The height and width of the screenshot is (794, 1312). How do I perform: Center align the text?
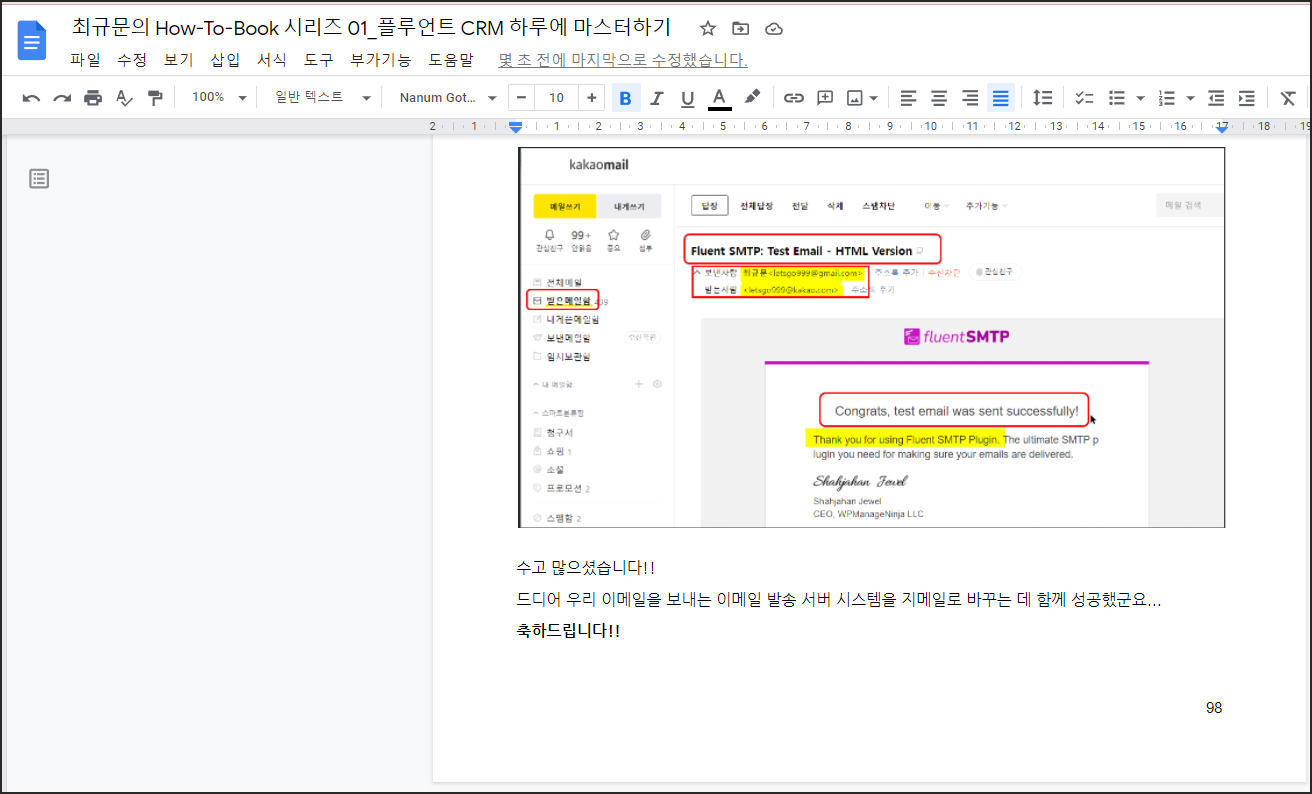pos(939,98)
